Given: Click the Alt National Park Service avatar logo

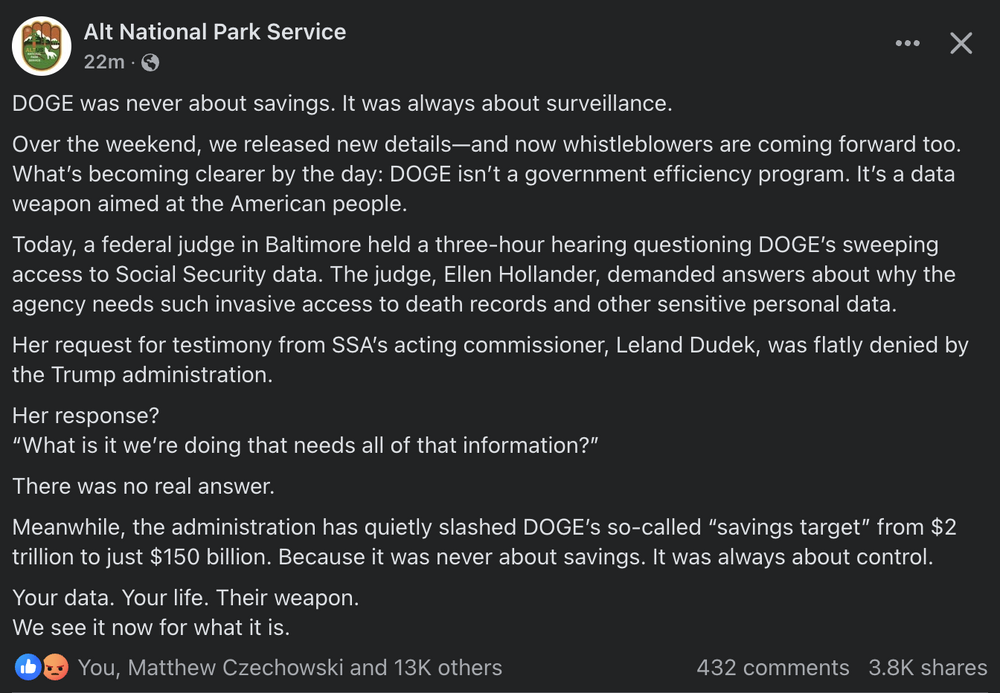Looking at the screenshot, I should point(41,45).
